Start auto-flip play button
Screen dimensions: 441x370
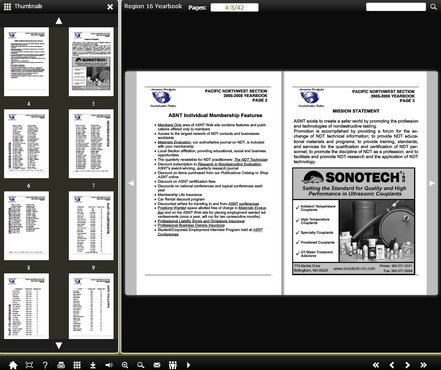pyautogui.click(x=188, y=365)
